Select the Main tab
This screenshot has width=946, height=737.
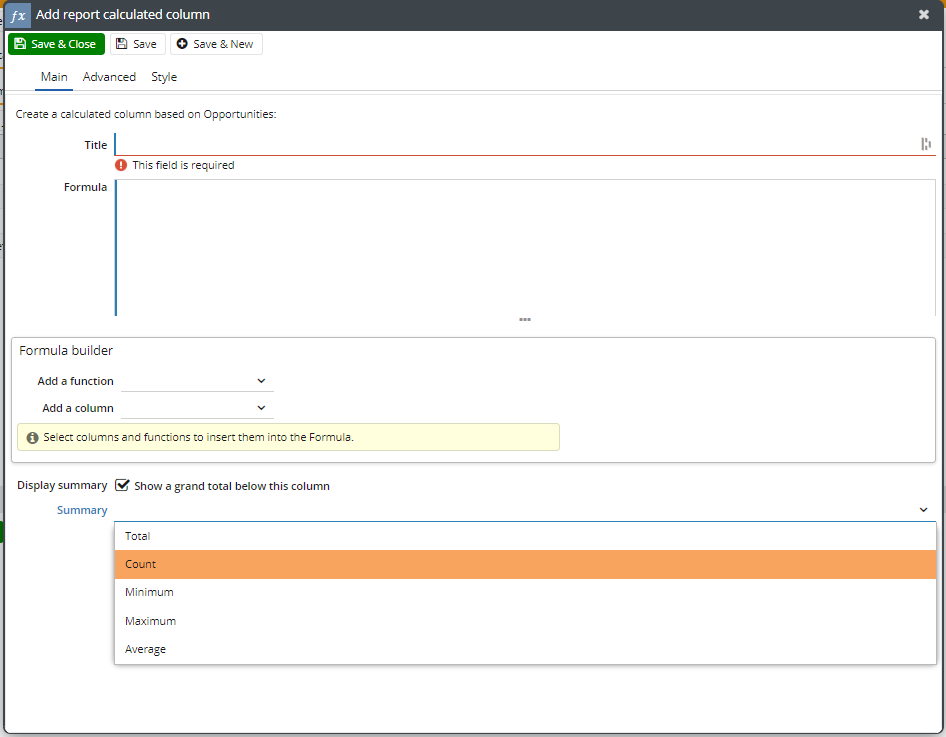54,77
